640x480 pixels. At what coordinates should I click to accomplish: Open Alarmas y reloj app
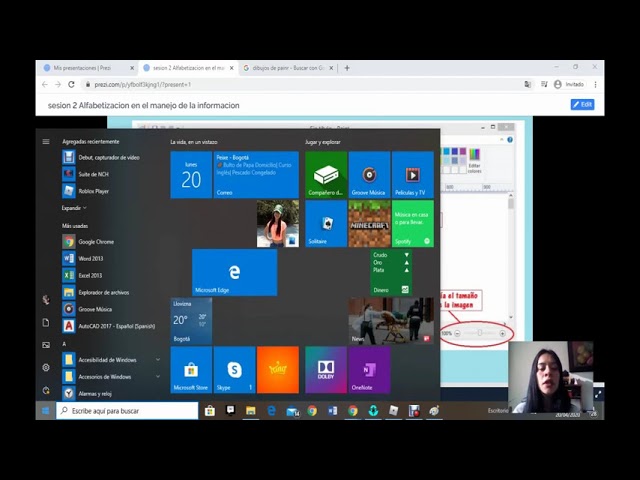87,393
